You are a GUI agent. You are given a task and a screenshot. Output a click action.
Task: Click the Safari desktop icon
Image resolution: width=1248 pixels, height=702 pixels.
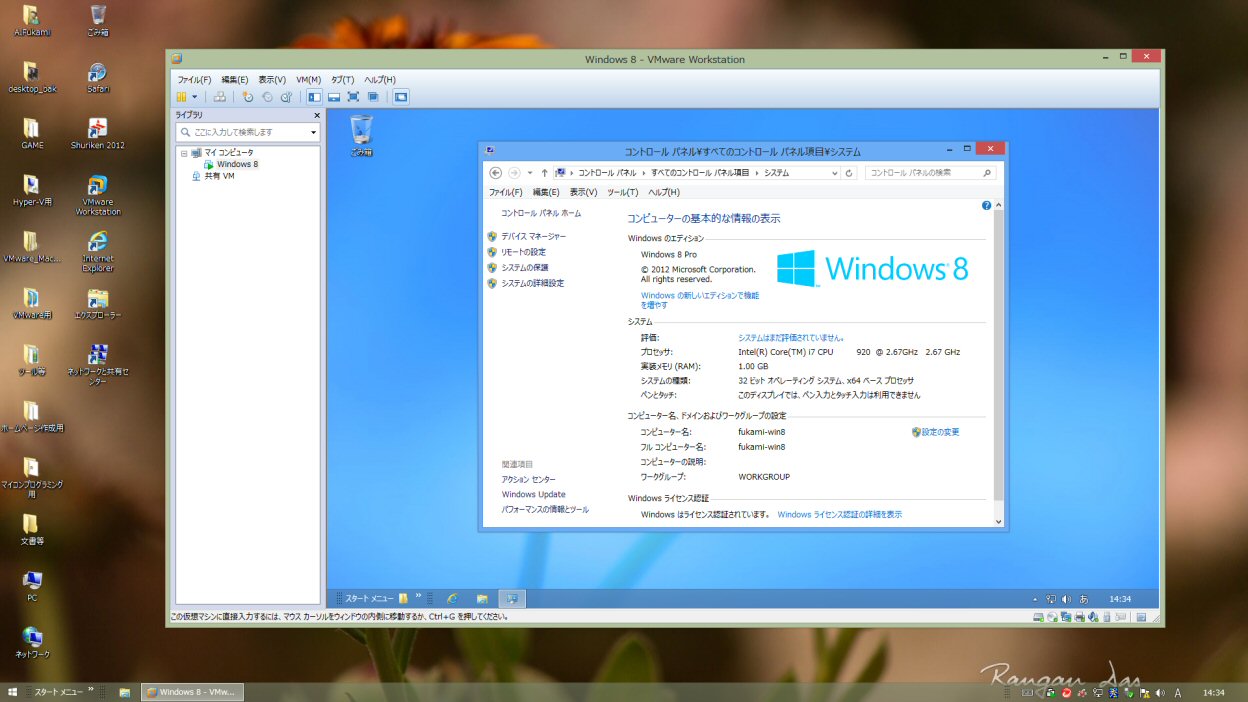click(98, 78)
